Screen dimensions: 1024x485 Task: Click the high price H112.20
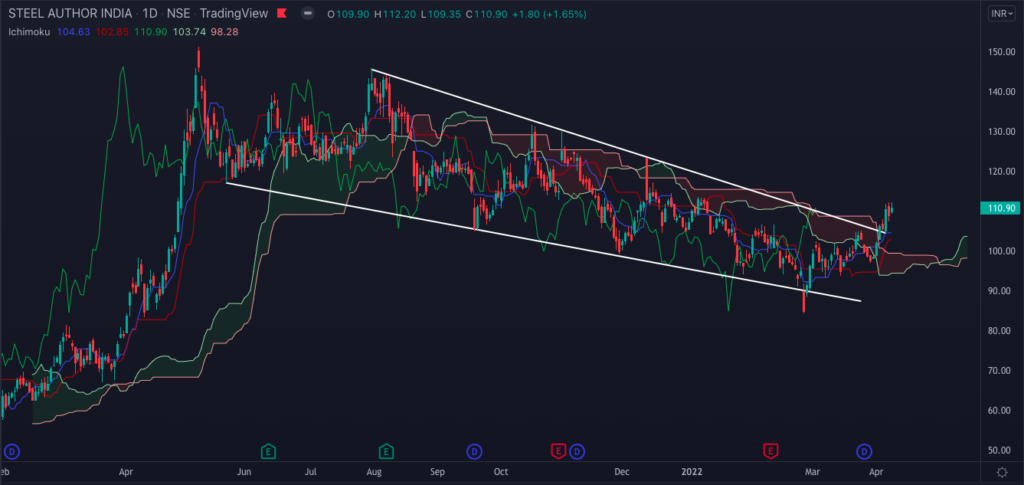(x=395, y=14)
